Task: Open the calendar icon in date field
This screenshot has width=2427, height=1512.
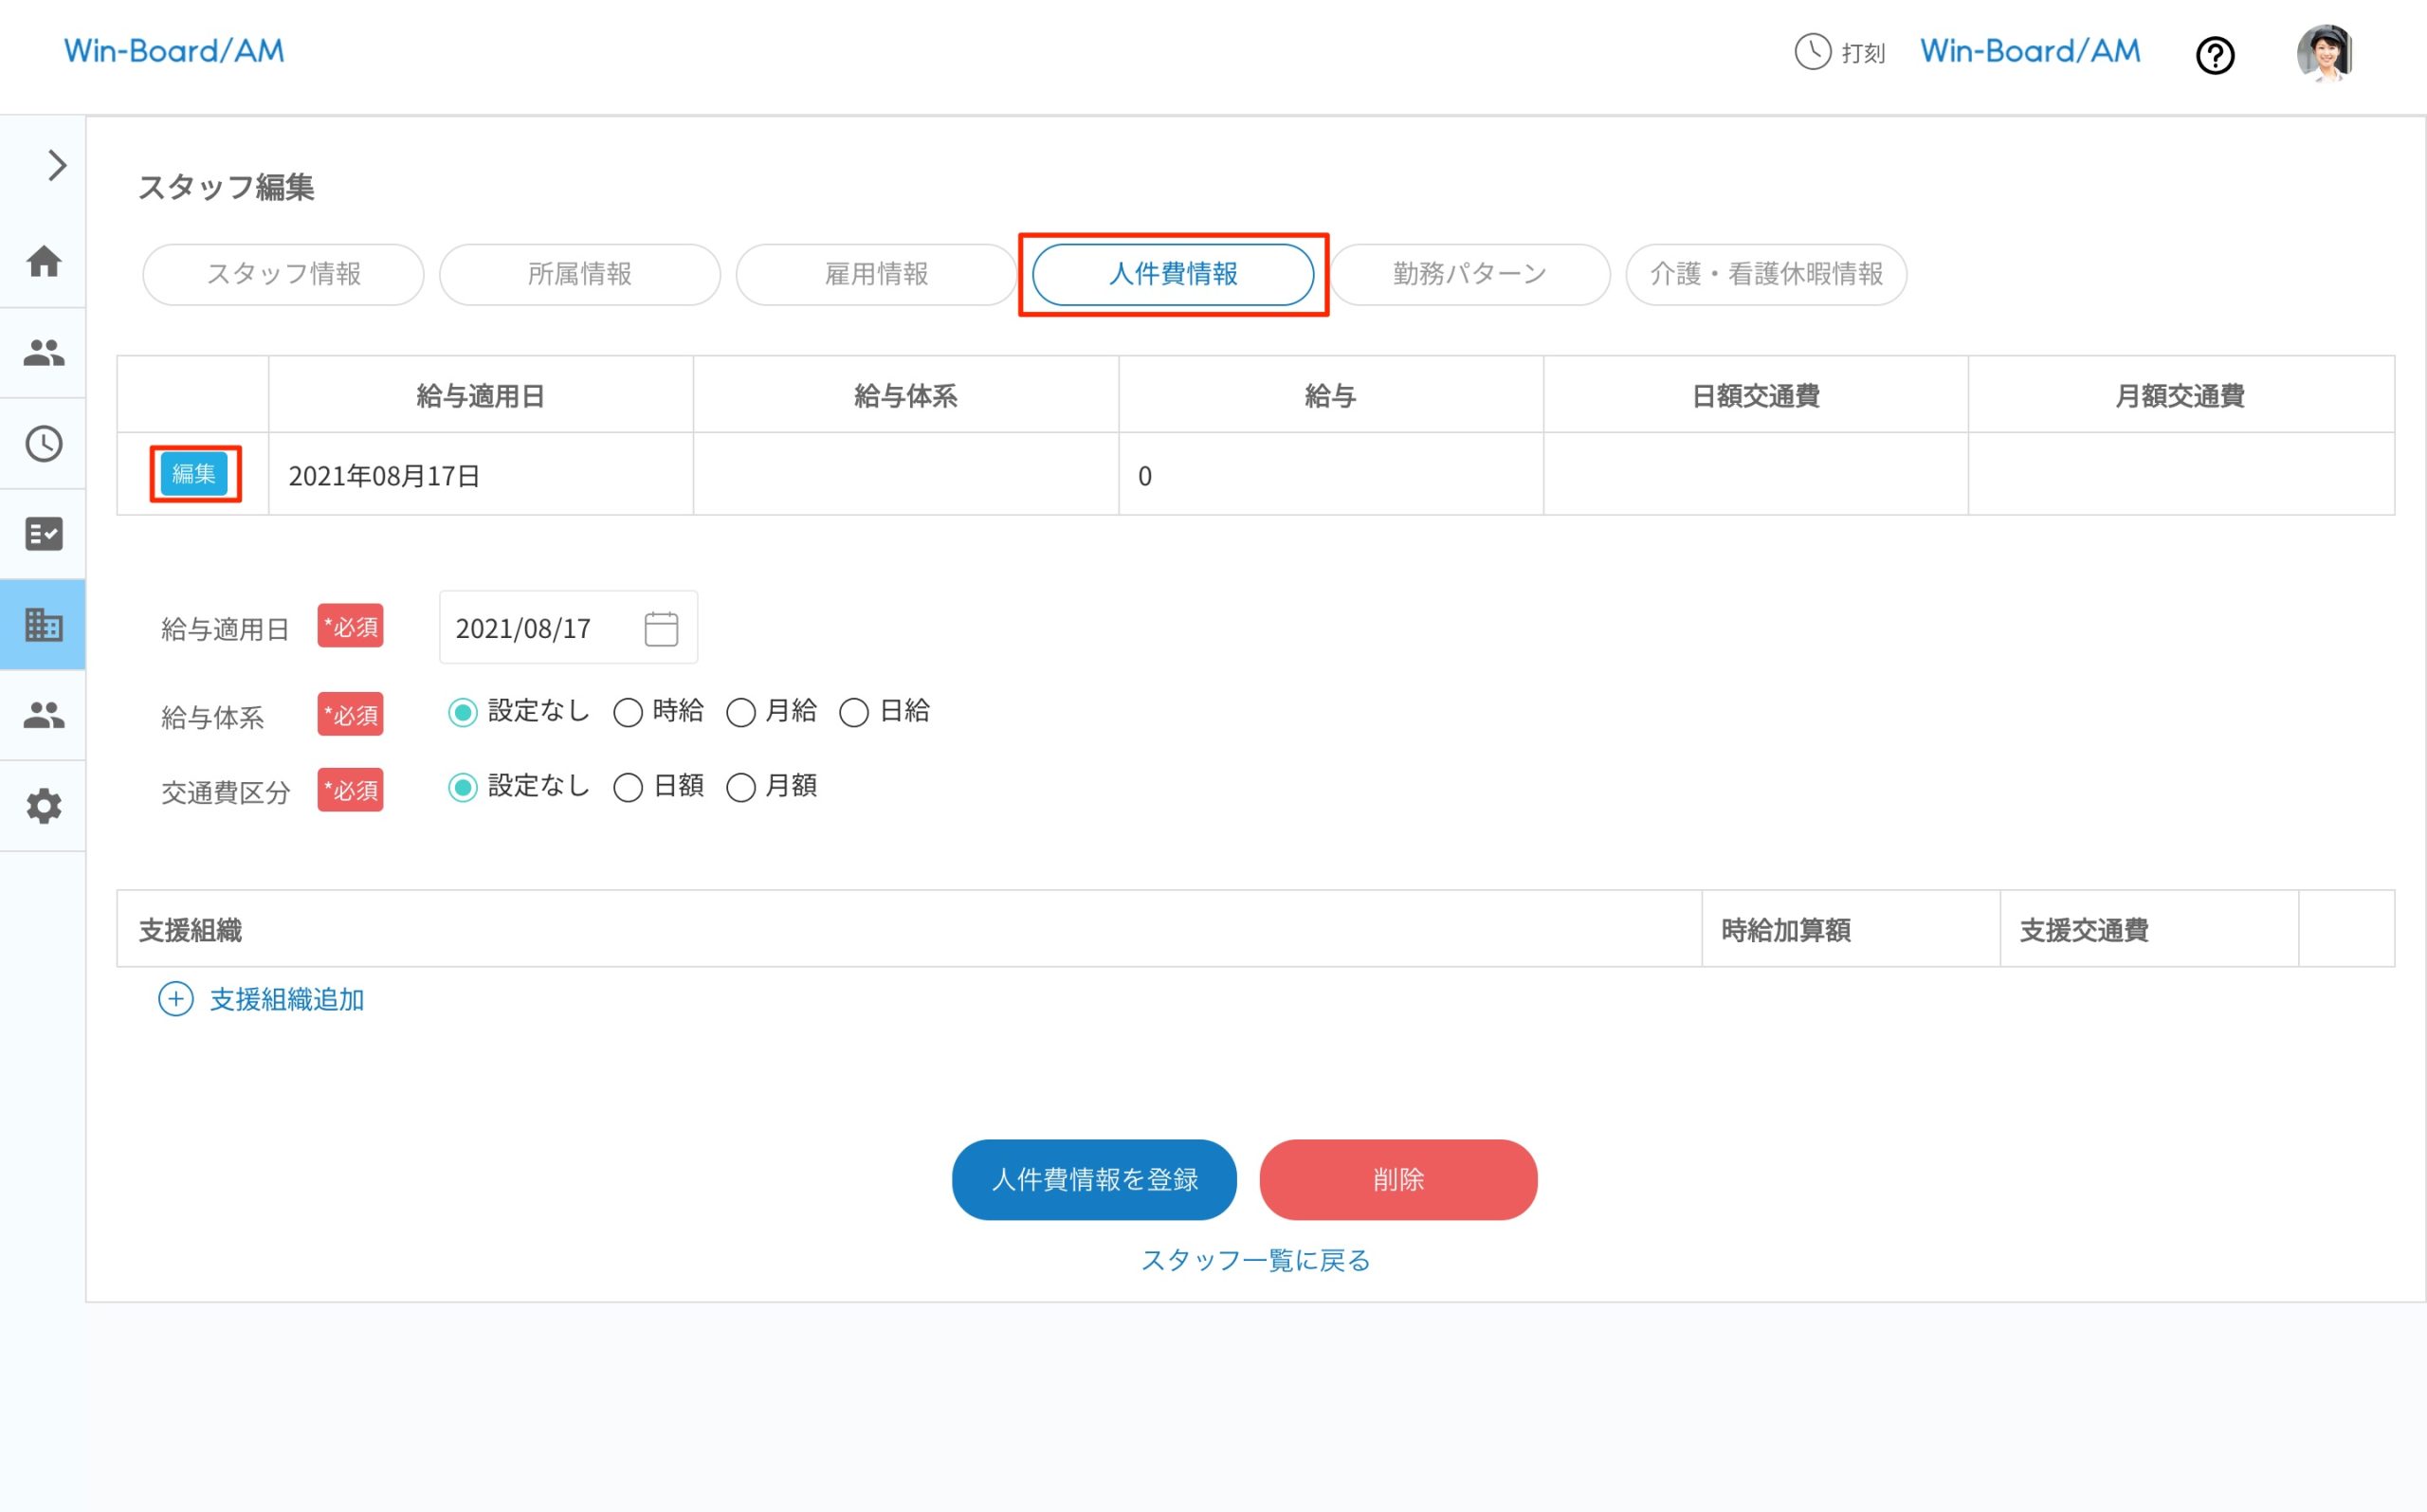Action: click(x=661, y=628)
